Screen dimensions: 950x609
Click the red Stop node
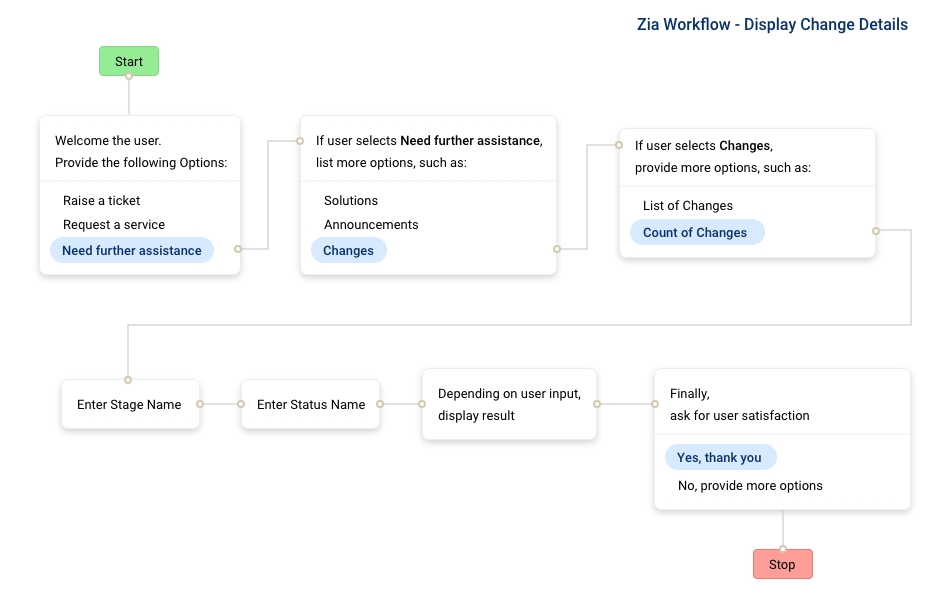click(782, 565)
